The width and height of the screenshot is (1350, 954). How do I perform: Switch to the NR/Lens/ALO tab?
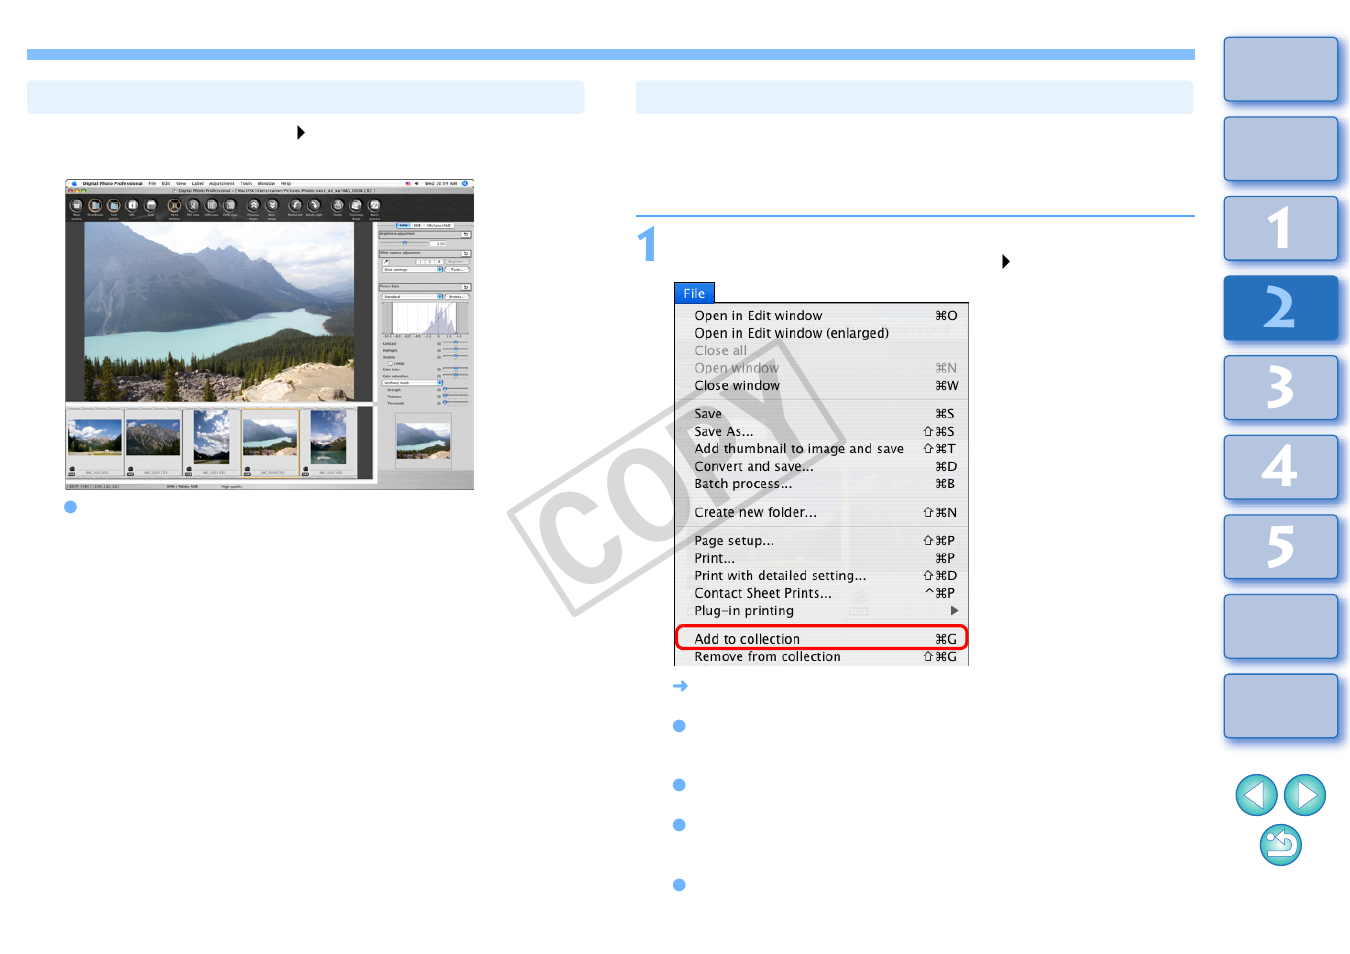tap(439, 225)
